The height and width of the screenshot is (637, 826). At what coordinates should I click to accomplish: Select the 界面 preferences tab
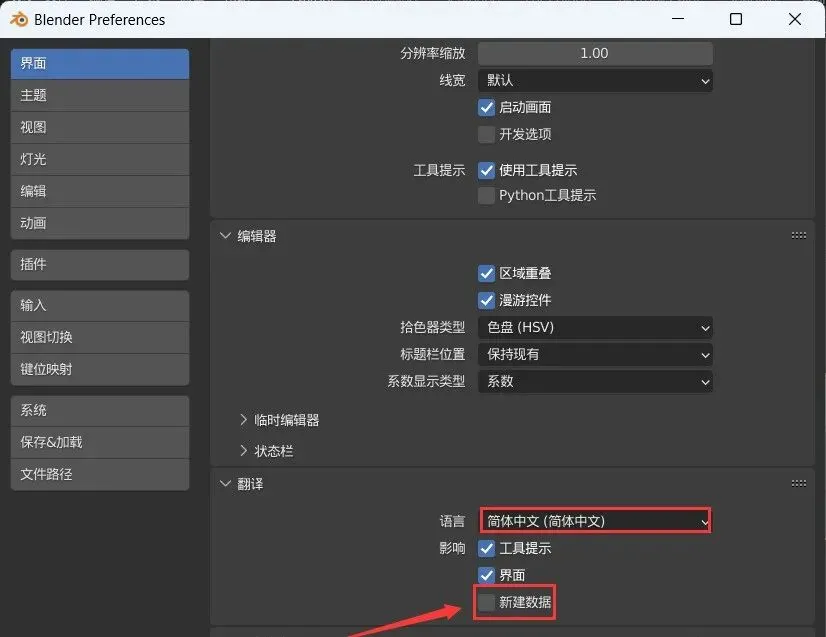100,64
